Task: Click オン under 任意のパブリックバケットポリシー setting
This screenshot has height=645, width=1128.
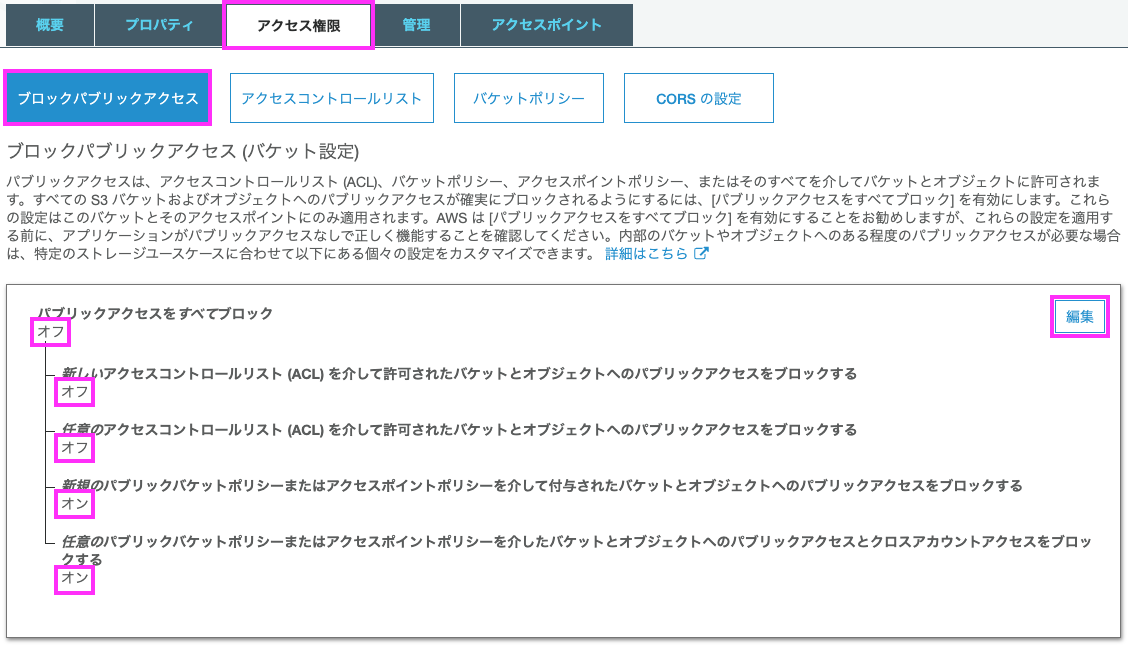Action: coord(74,578)
